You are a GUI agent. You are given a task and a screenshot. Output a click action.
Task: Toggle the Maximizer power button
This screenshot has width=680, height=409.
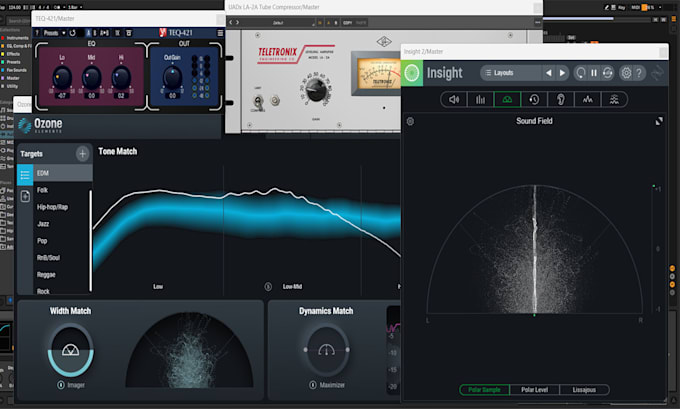coord(313,385)
